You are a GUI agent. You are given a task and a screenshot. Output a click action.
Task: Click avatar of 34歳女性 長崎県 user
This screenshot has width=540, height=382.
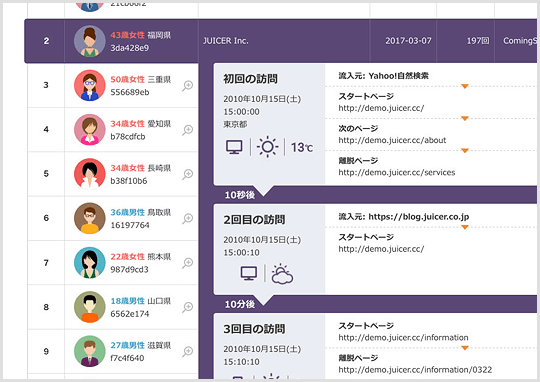90,174
